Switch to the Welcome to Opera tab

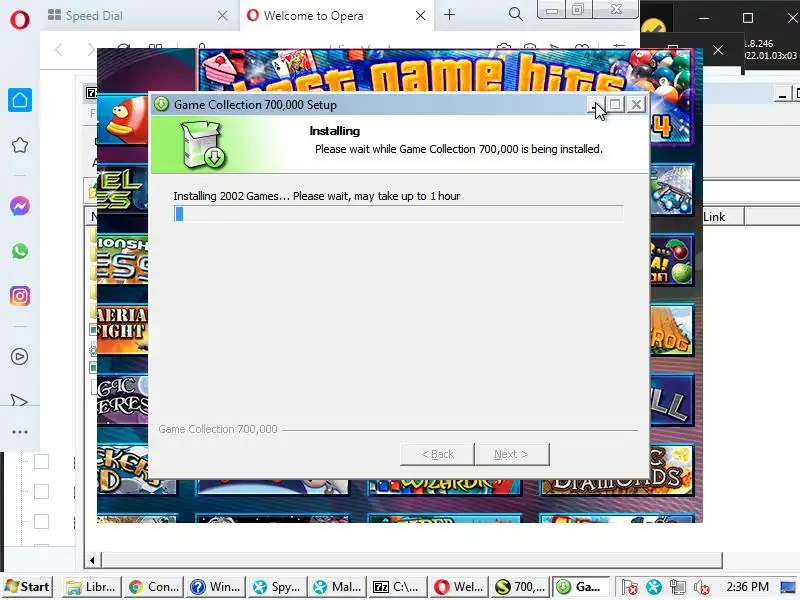coord(337,16)
